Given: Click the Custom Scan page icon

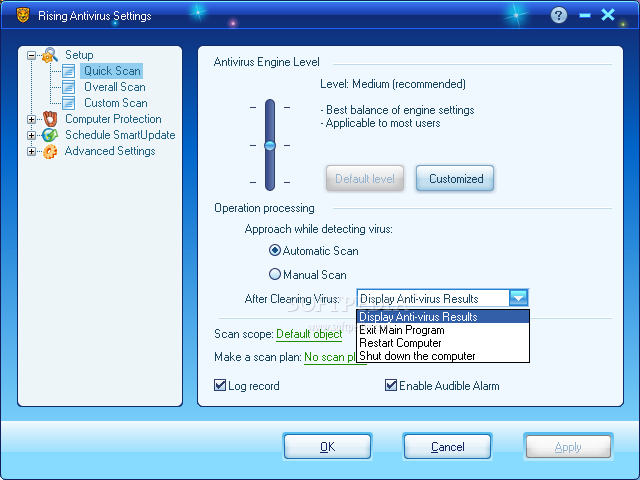Looking at the screenshot, I should coord(69,103).
